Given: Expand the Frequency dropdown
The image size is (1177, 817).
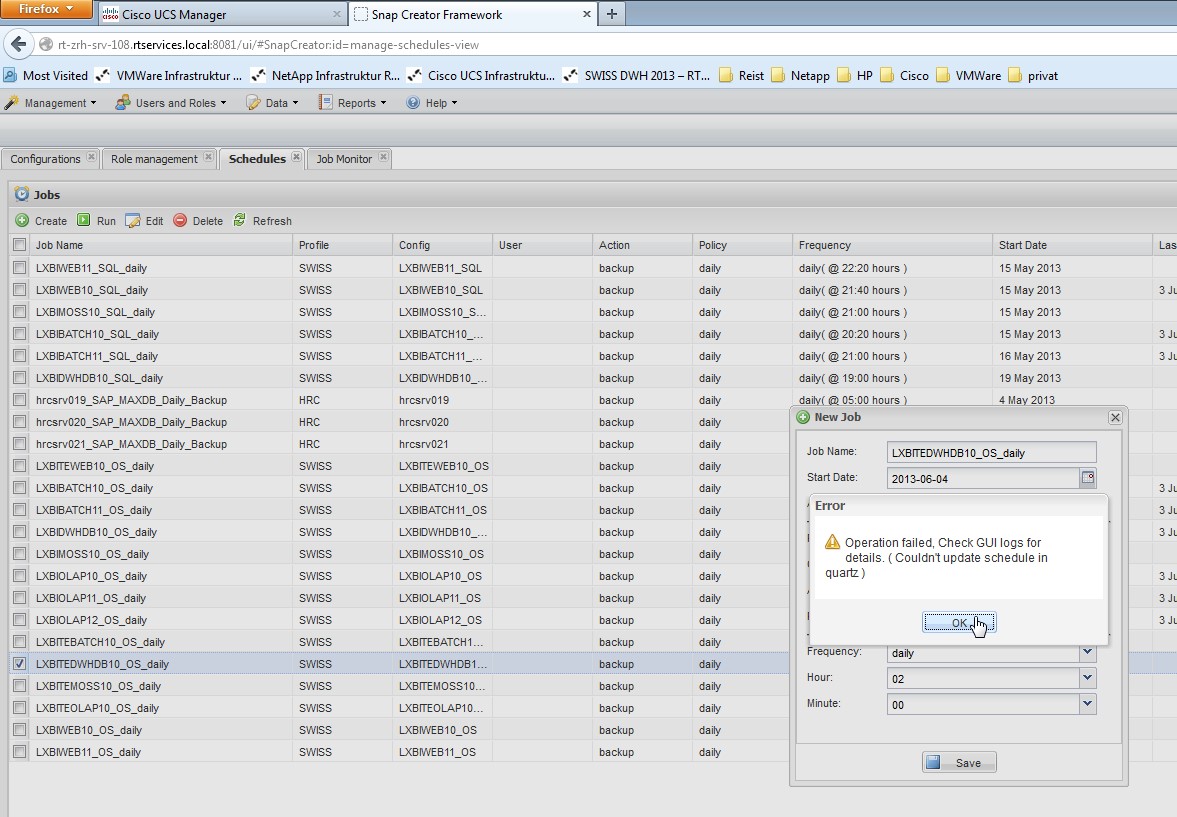Looking at the screenshot, I should point(1087,653).
